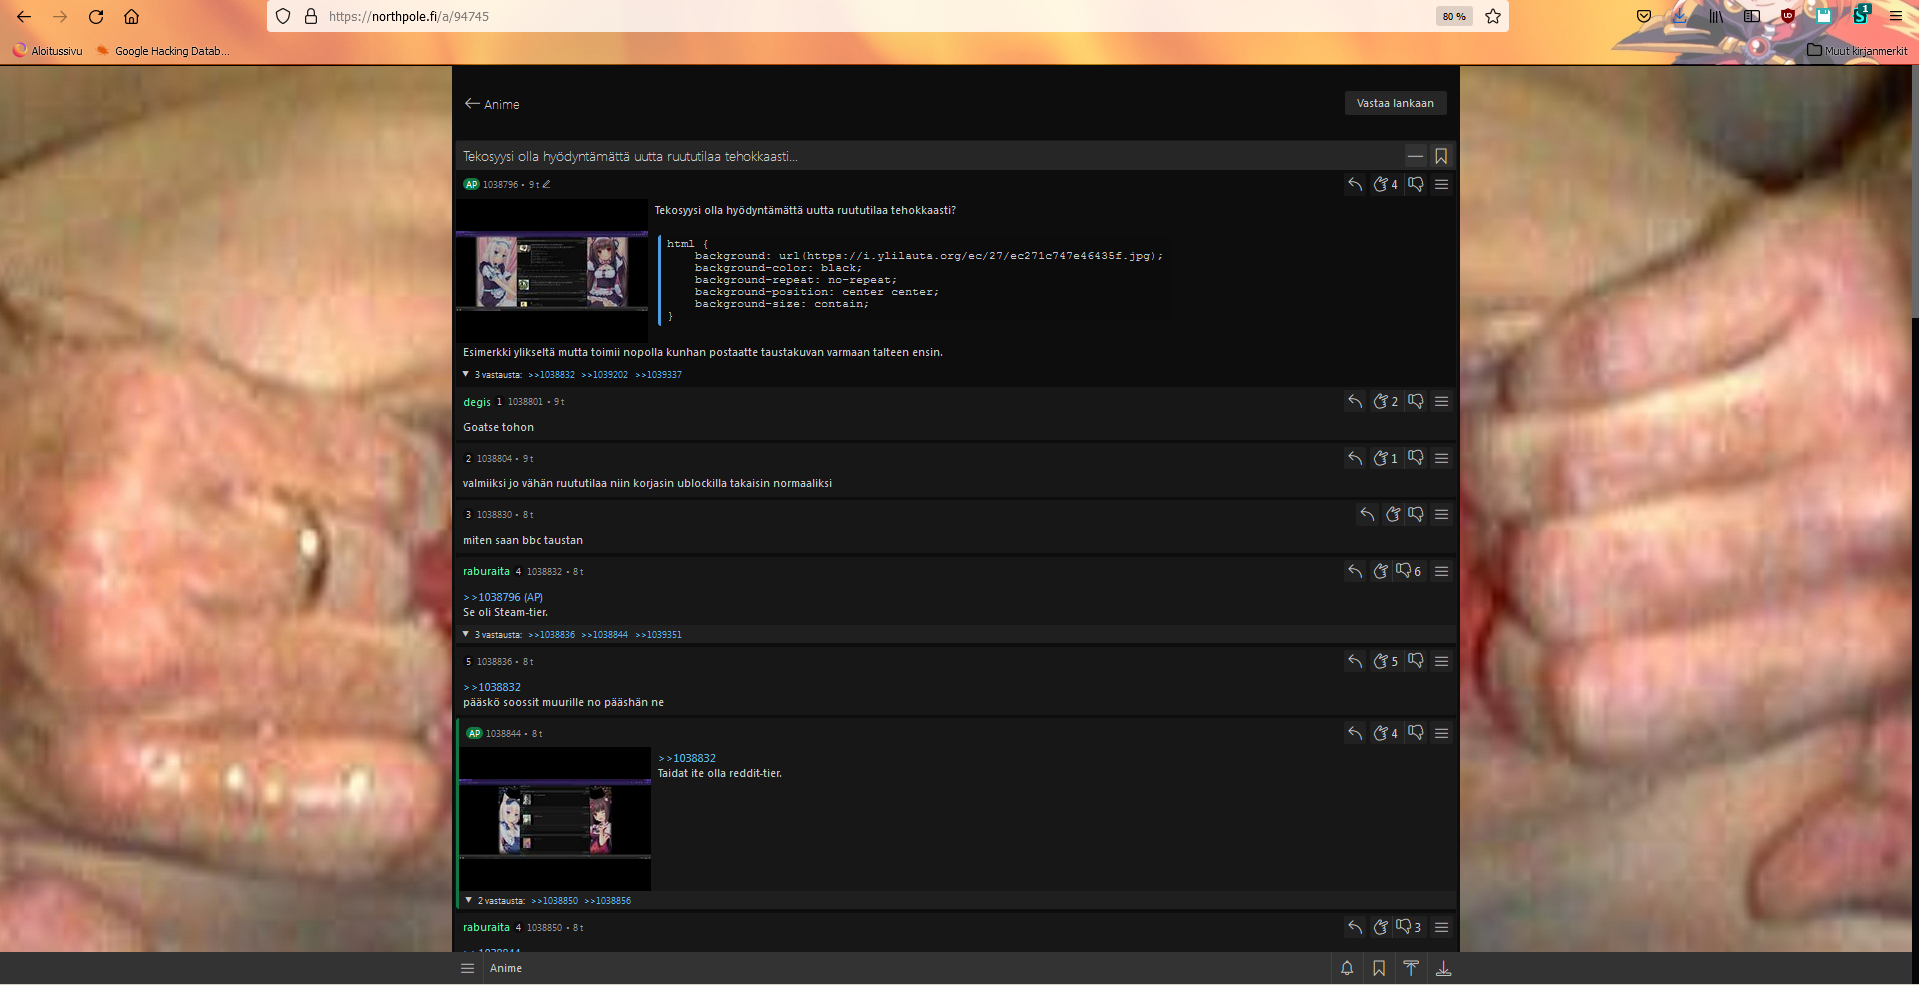This screenshot has height=985, width=1919.
Task: Downvote 'miten saan bbc taustan' post
Action: tap(1416, 514)
